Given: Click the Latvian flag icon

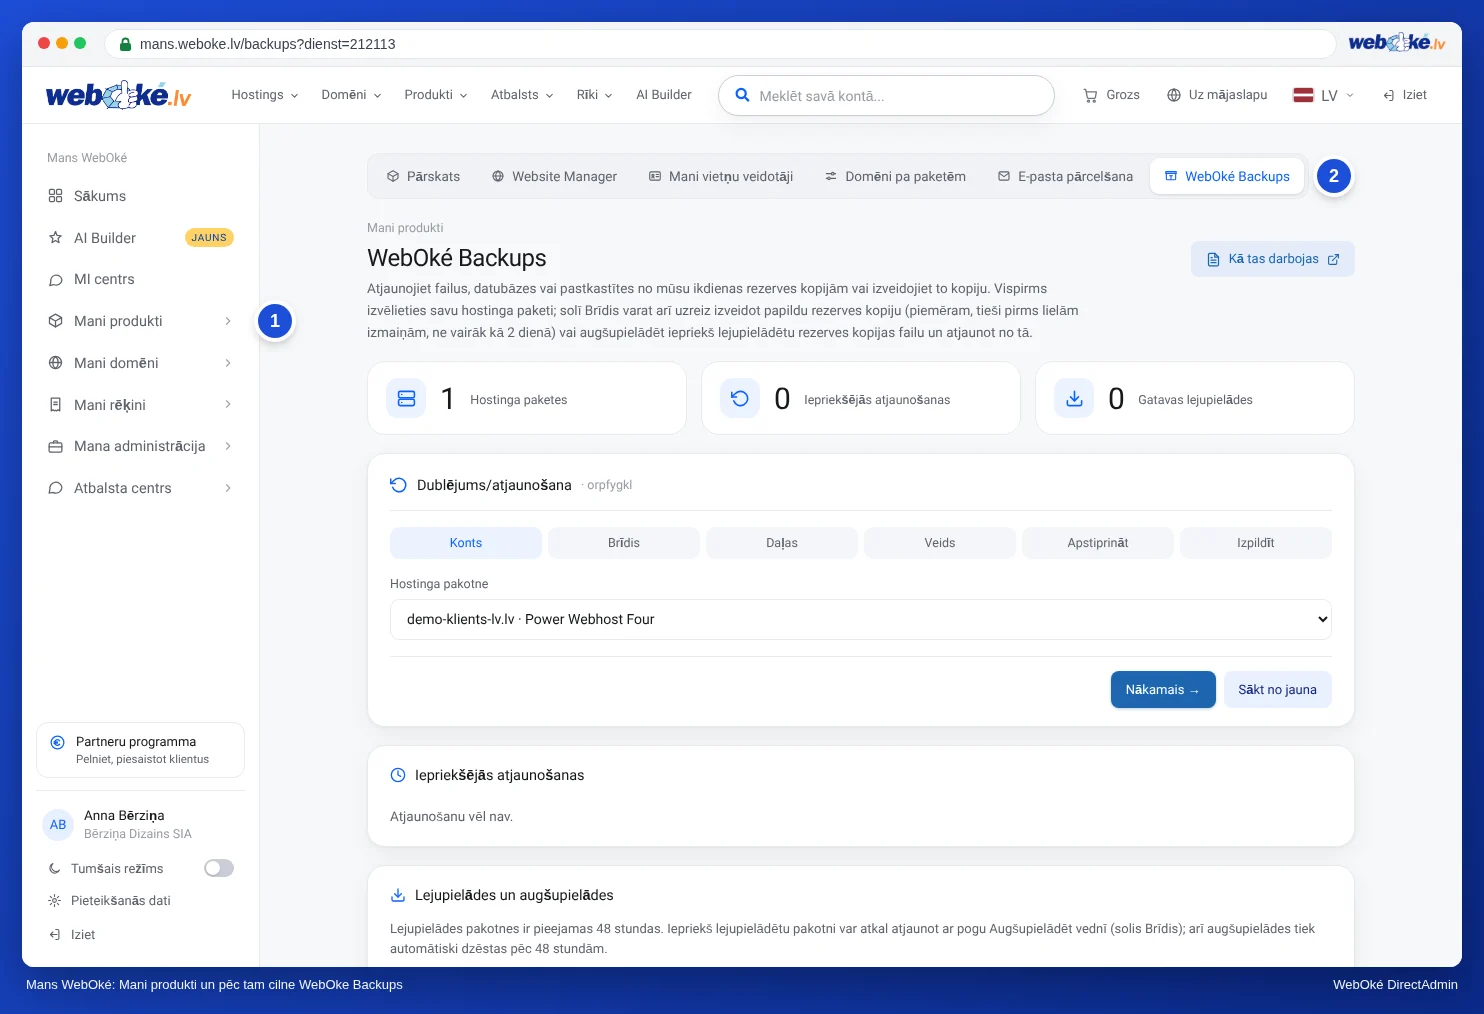Looking at the screenshot, I should pos(1303,95).
